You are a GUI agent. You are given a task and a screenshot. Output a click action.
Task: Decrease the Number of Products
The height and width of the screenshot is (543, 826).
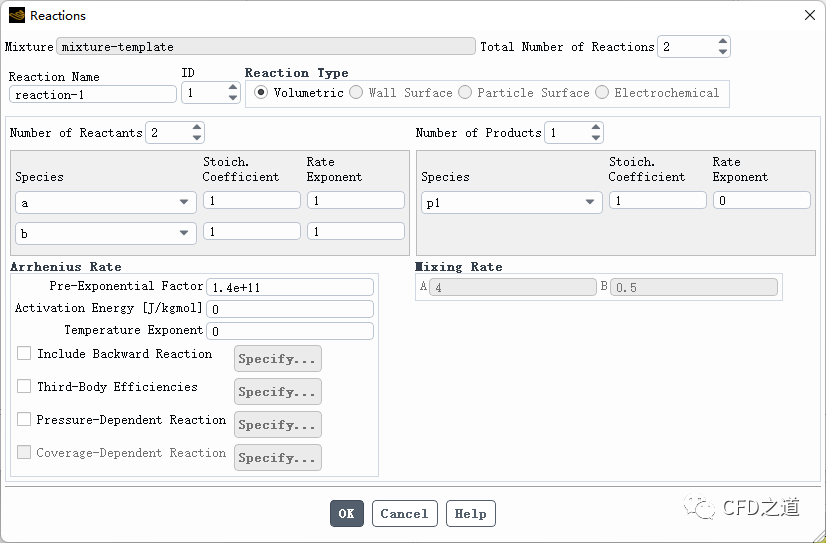pyautogui.click(x=596, y=138)
